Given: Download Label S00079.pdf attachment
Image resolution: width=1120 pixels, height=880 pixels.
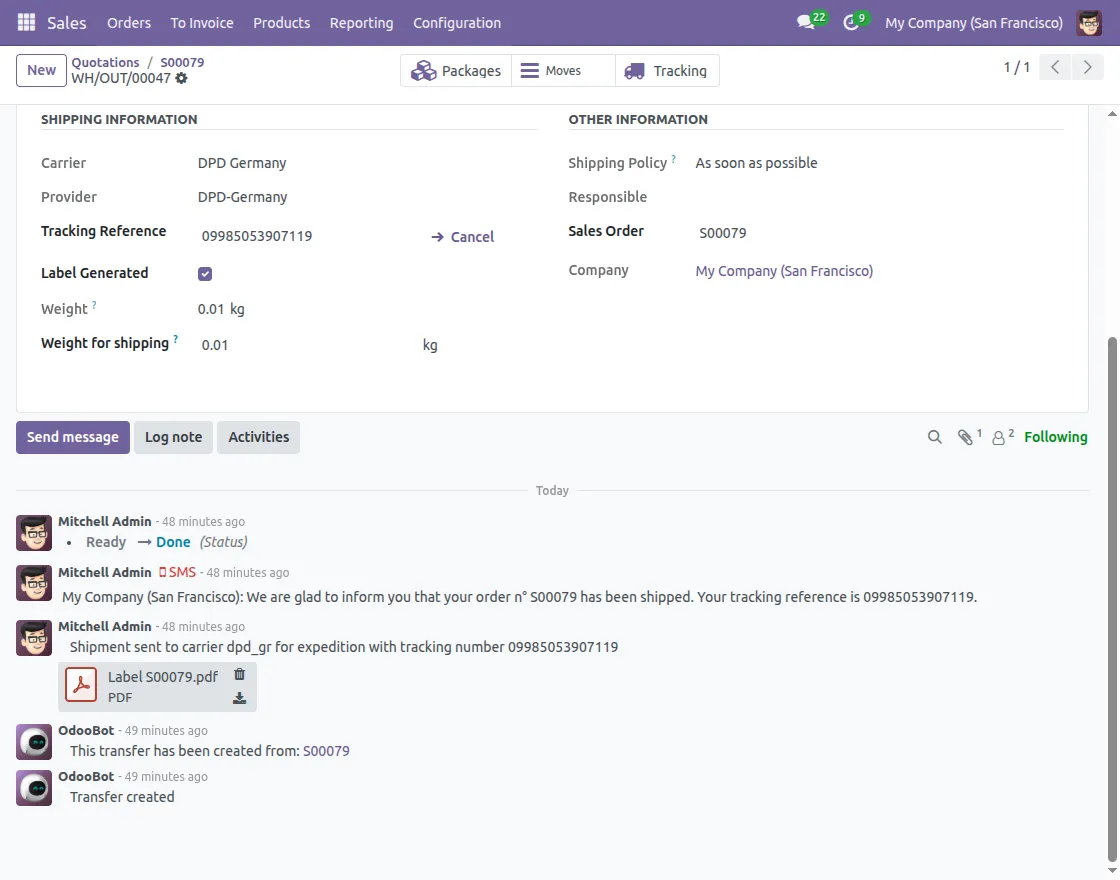Looking at the screenshot, I should point(239,698).
